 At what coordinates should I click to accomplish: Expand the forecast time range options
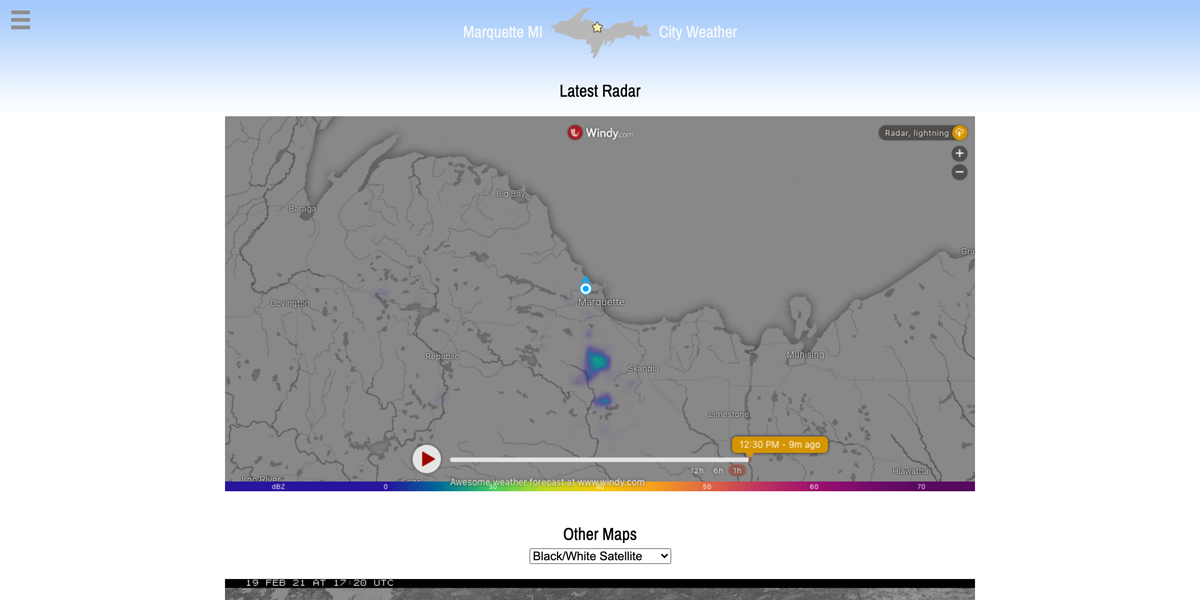click(x=695, y=469)
